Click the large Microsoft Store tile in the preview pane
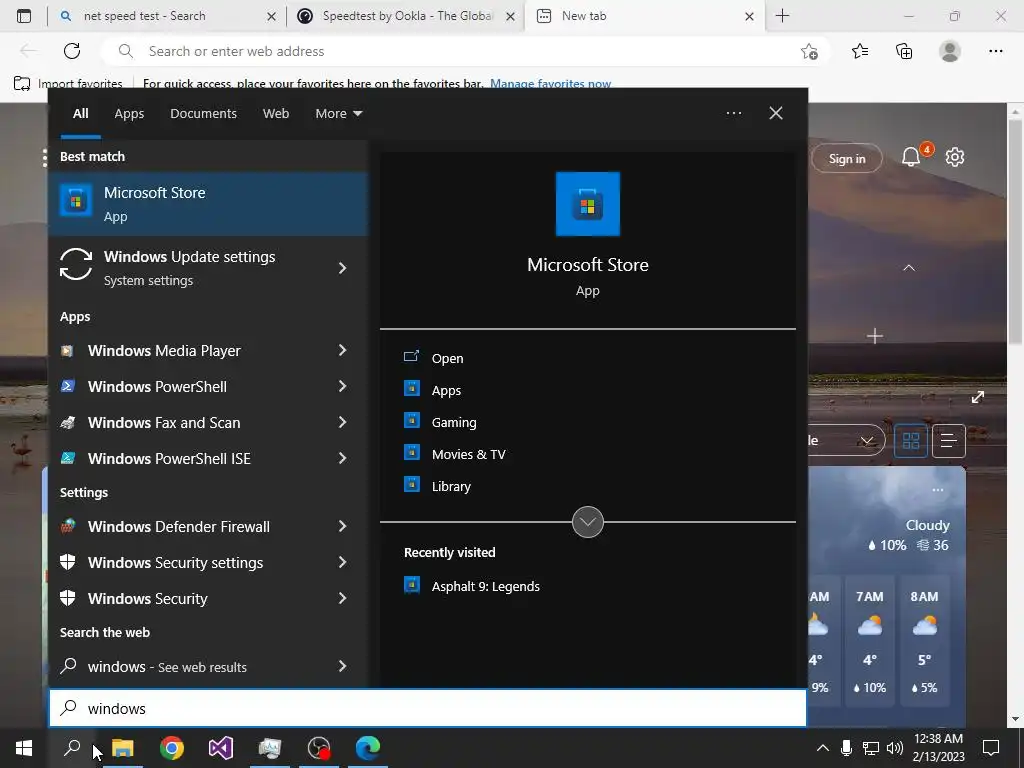This screenshot has width=1024, height=768. pos(588,204)
